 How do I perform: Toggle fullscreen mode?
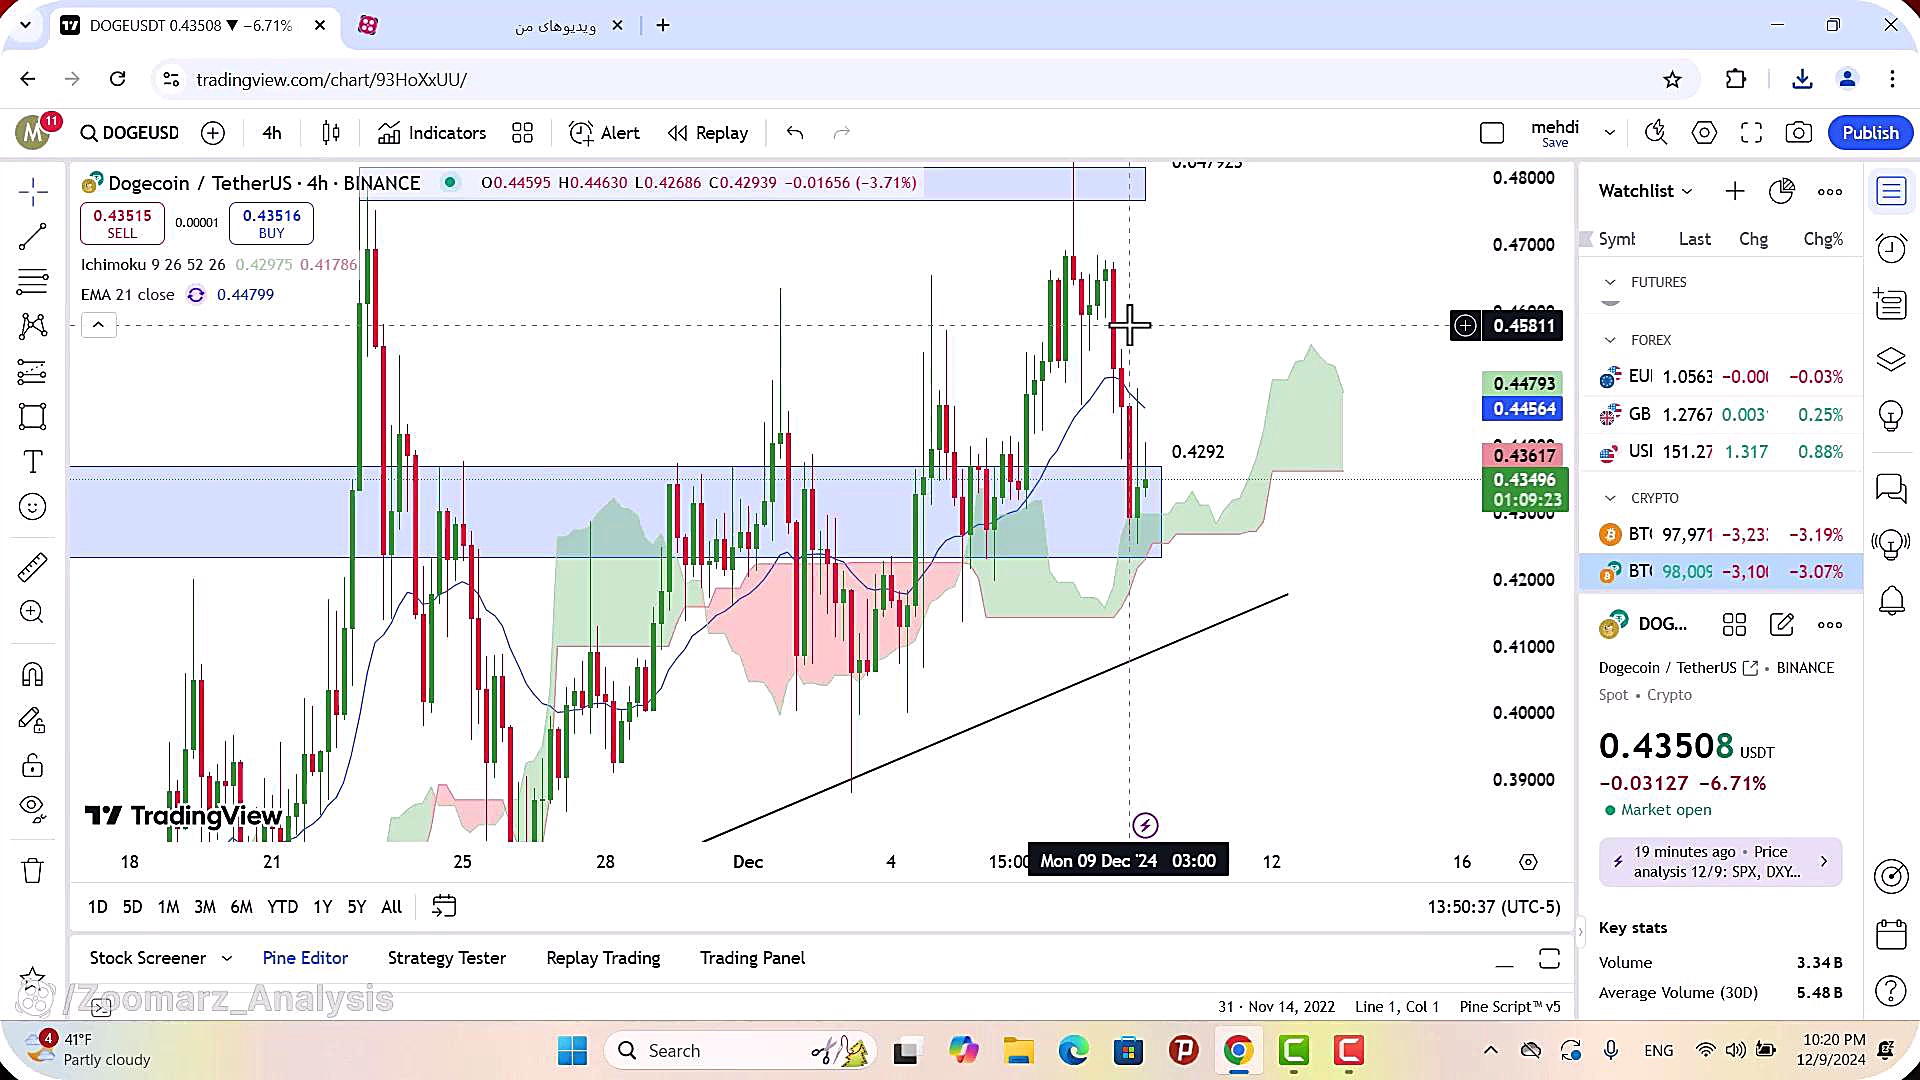coord(1751,132)
